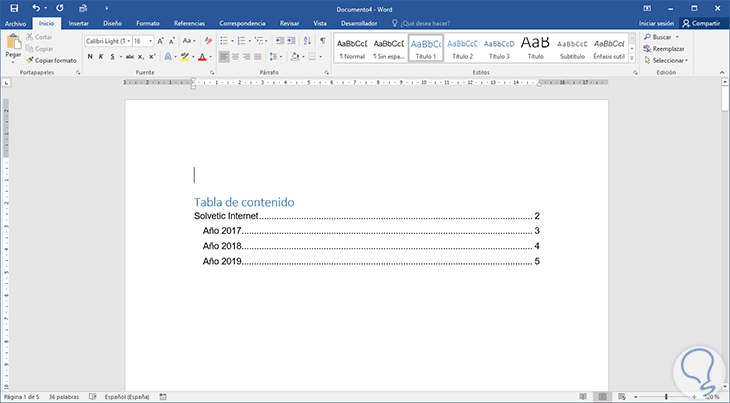The width and height of the screenshot is (730, 403).
Task: Toggle left alignment
Action: pyautogui.click(x=224, y=57)
